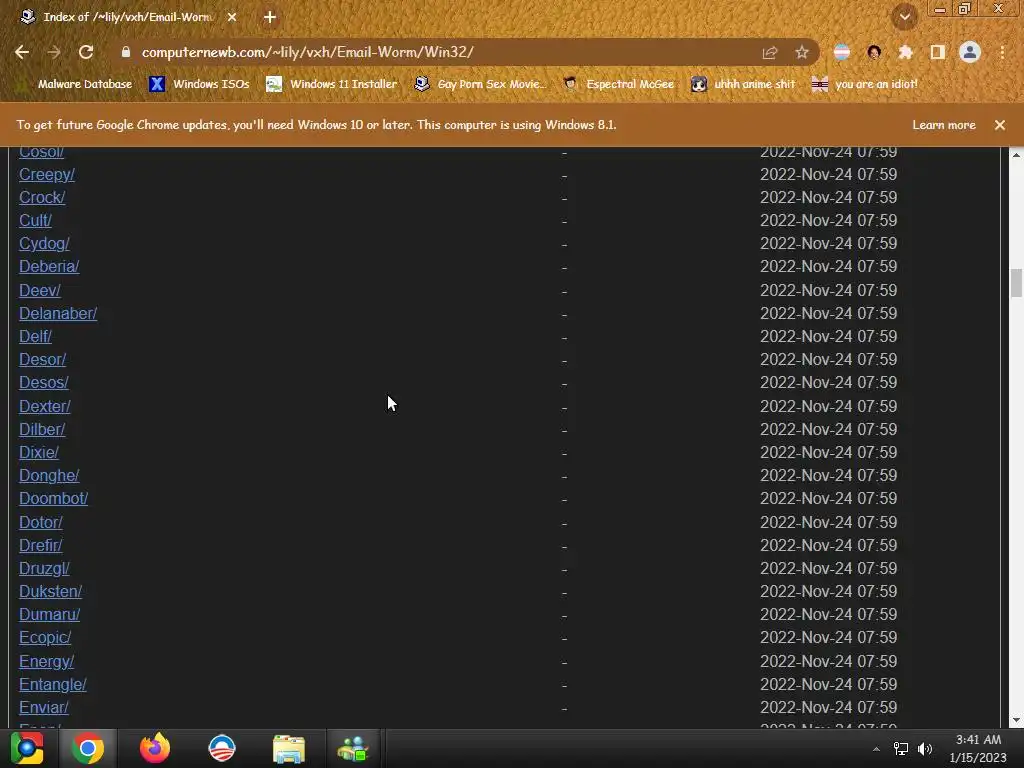
Task: Open the network status tray icon
Action: (x=901, y=749)
